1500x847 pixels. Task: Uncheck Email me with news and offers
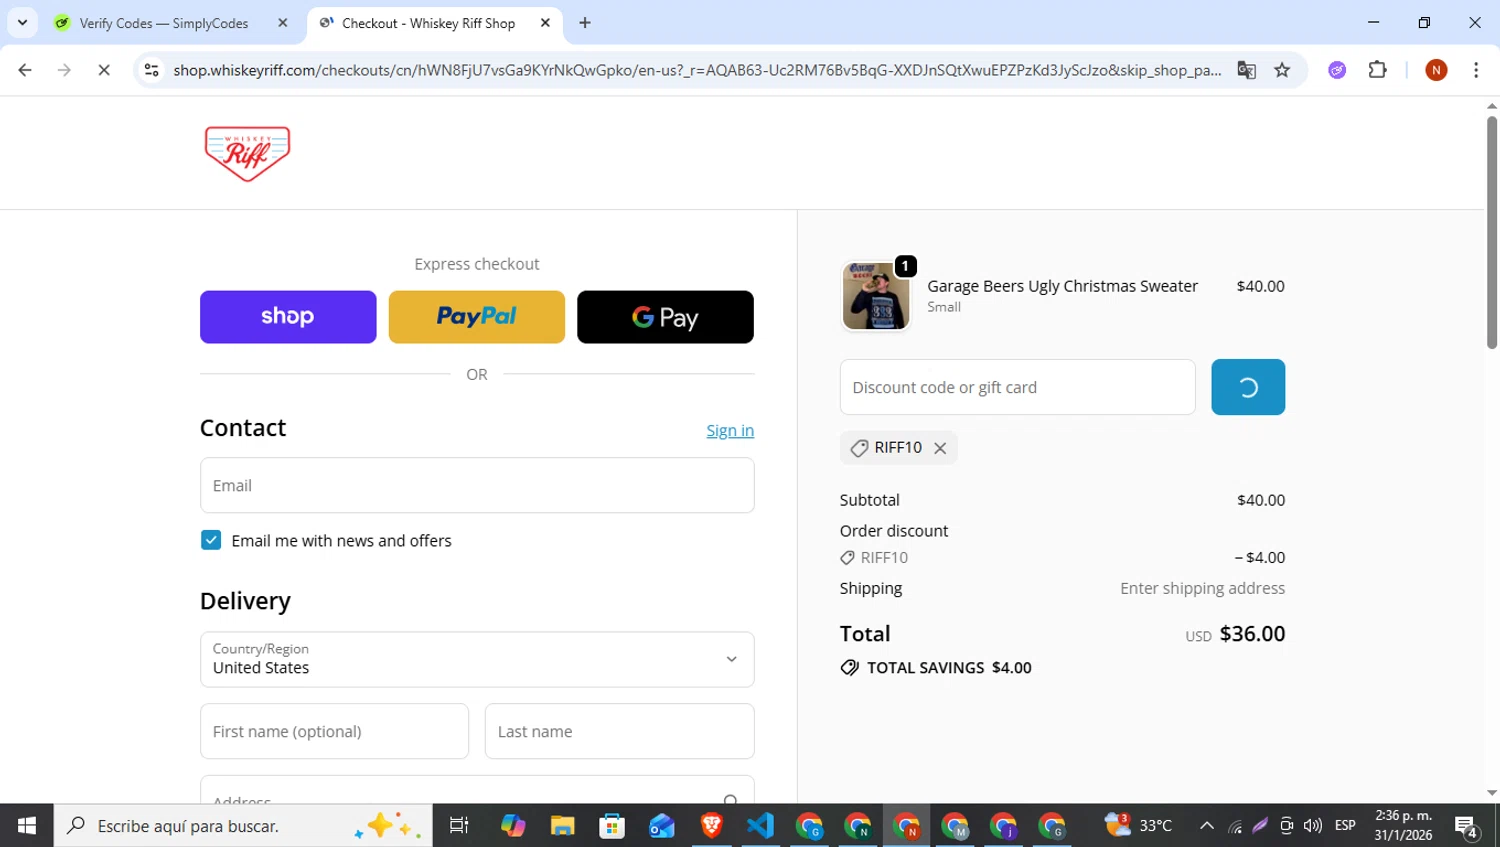tap(211, 540)
